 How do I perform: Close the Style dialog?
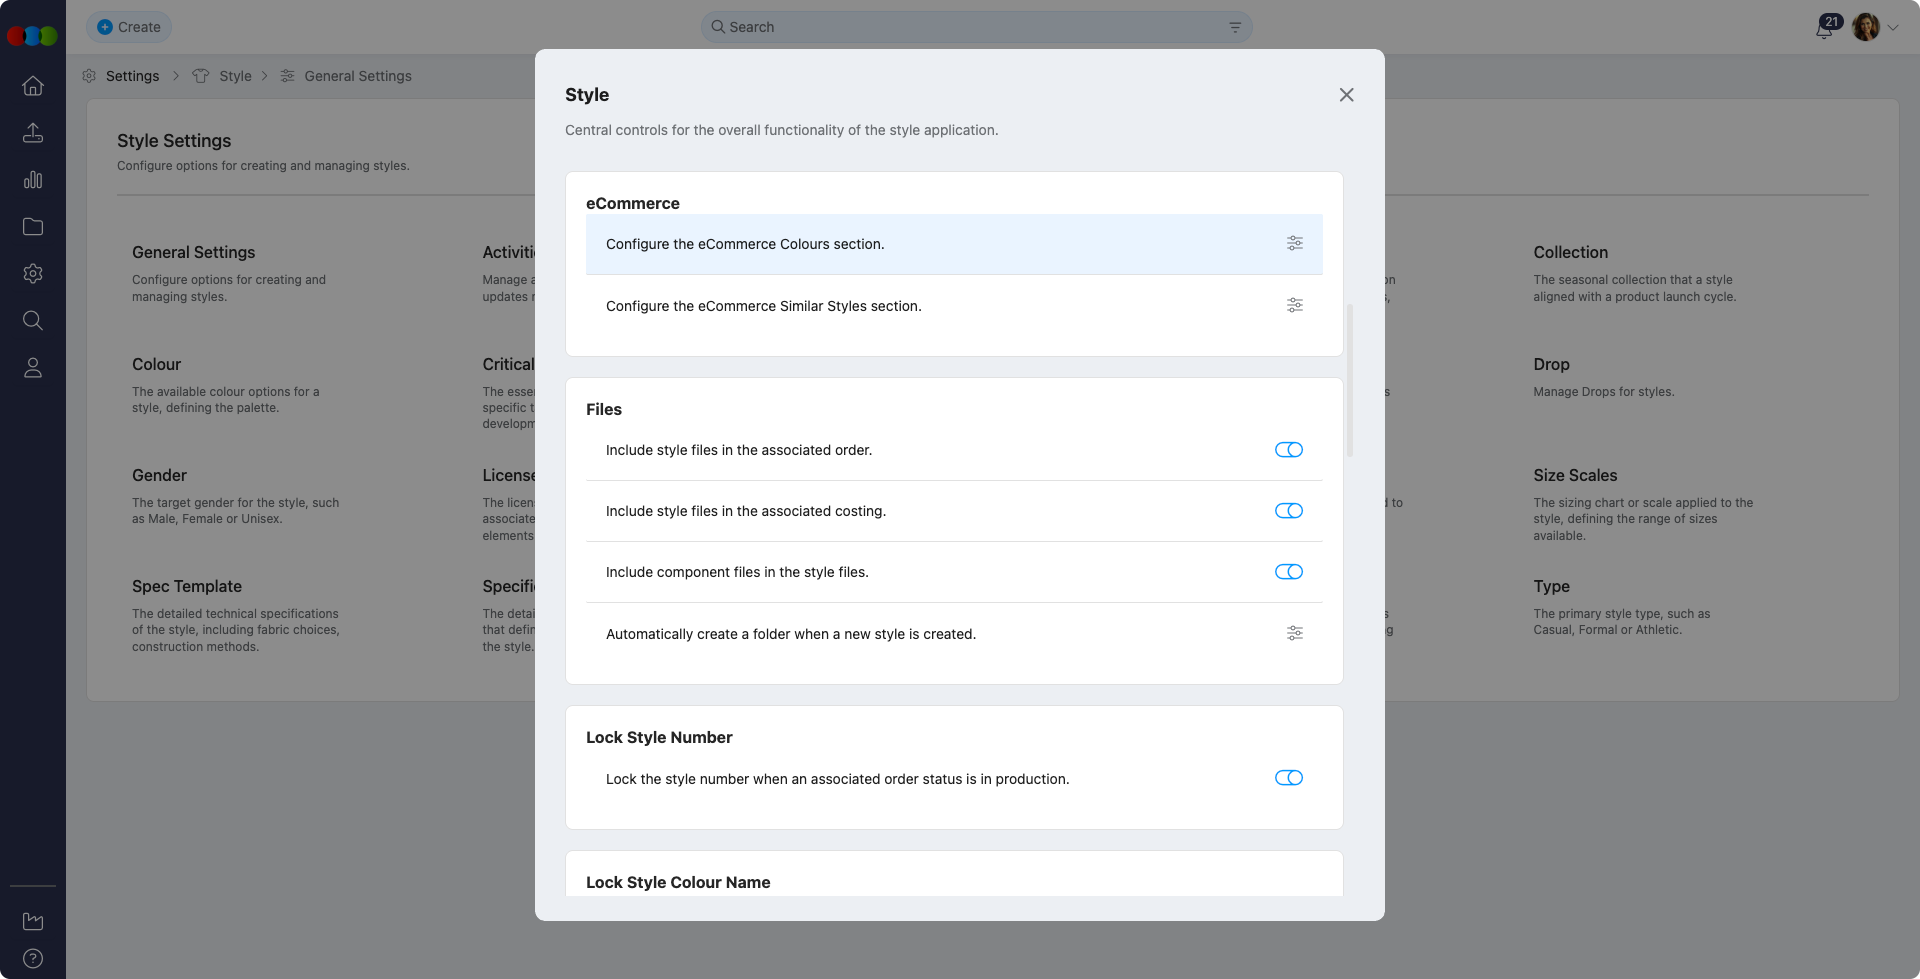1346,95
